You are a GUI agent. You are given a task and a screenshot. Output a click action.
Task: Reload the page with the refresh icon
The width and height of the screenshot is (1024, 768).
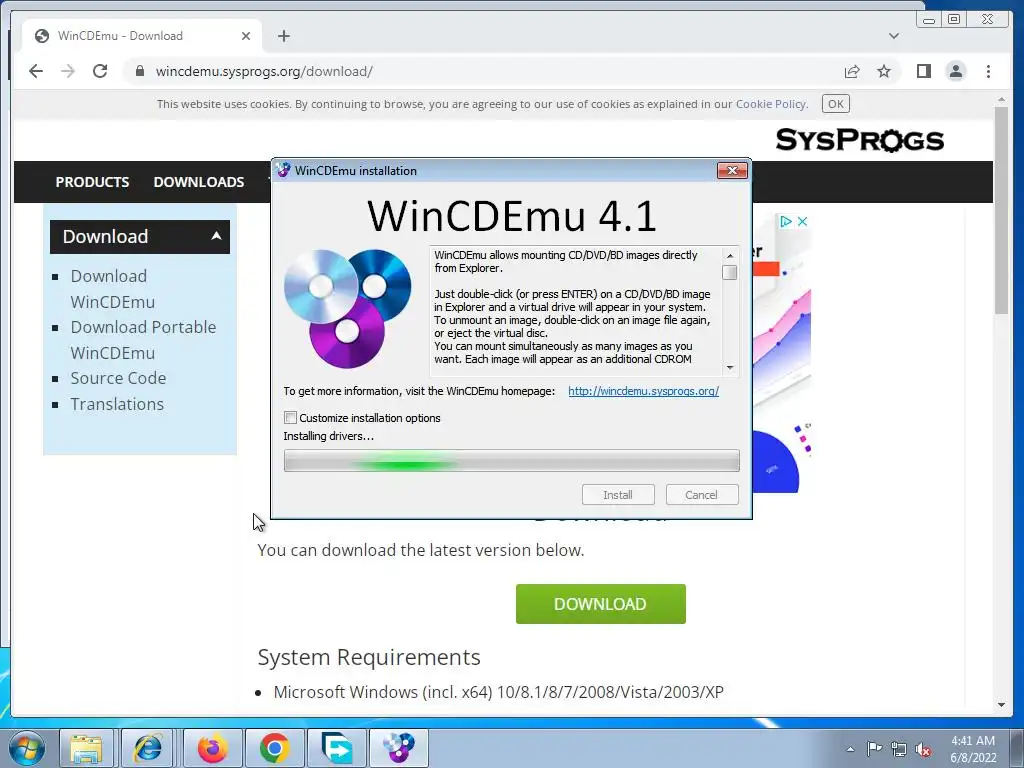point(100,71)
